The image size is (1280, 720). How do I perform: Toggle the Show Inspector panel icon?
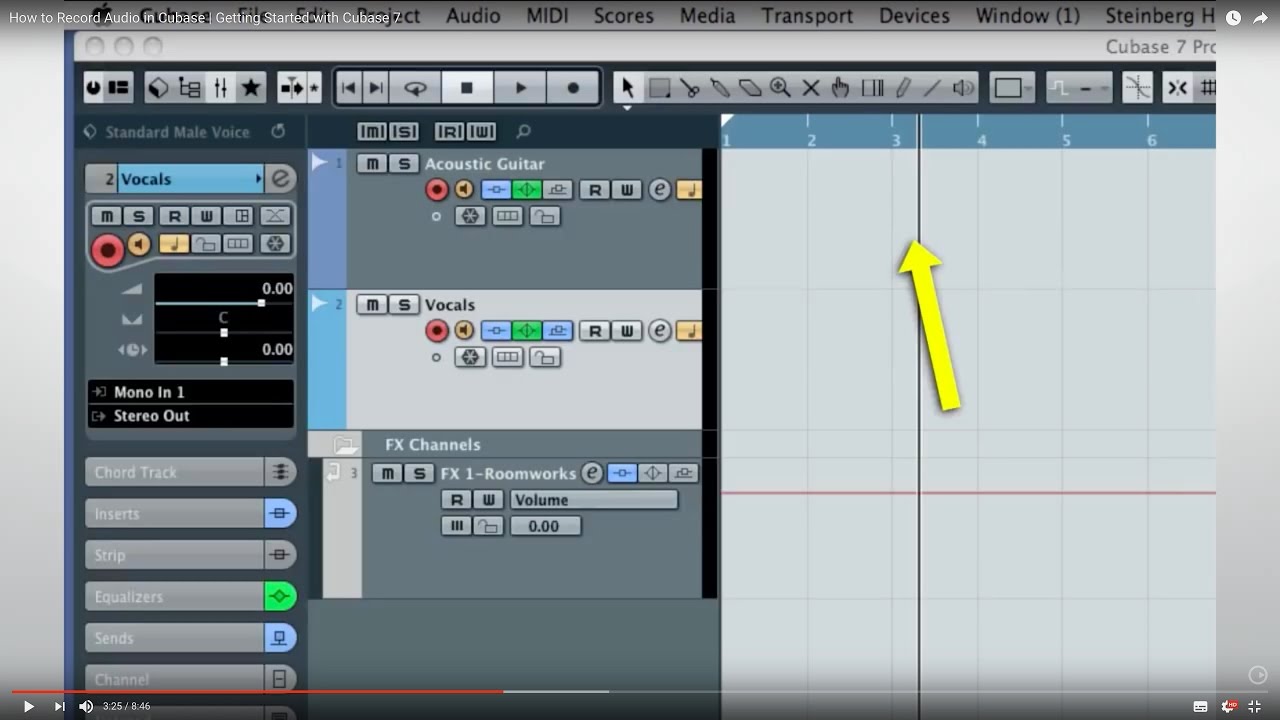[x=119, y=88]
